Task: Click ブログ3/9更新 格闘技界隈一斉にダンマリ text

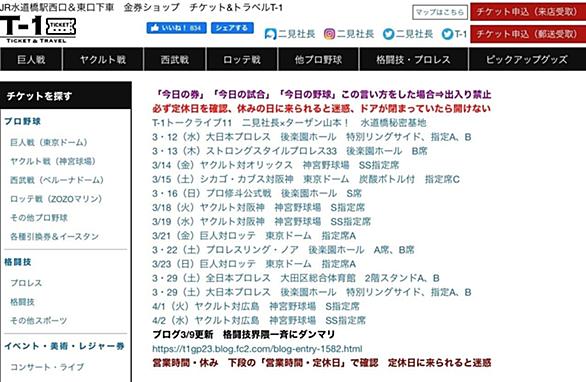Action: 244,335
